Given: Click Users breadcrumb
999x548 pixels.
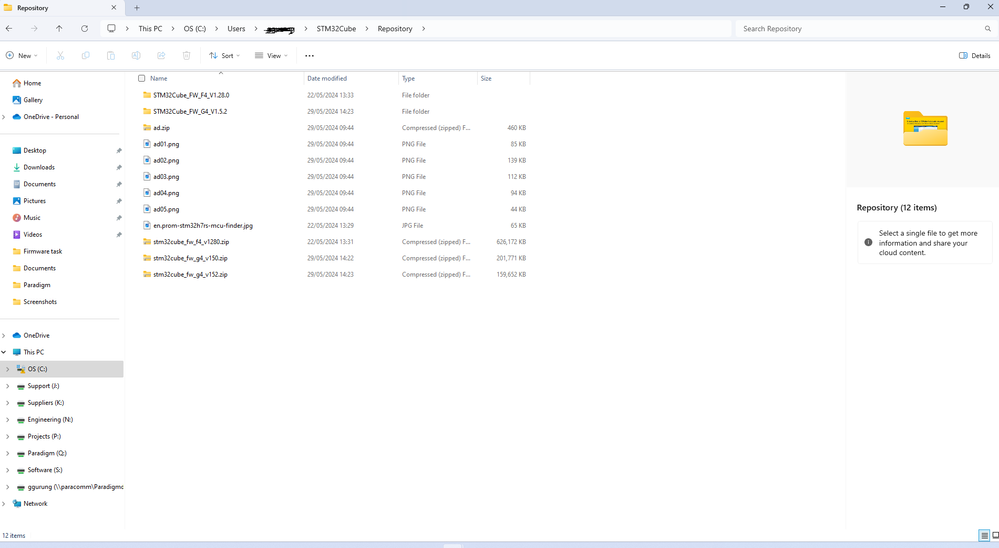Looking at the screenshot, I should pyautogui.click(x=236, y=29).
